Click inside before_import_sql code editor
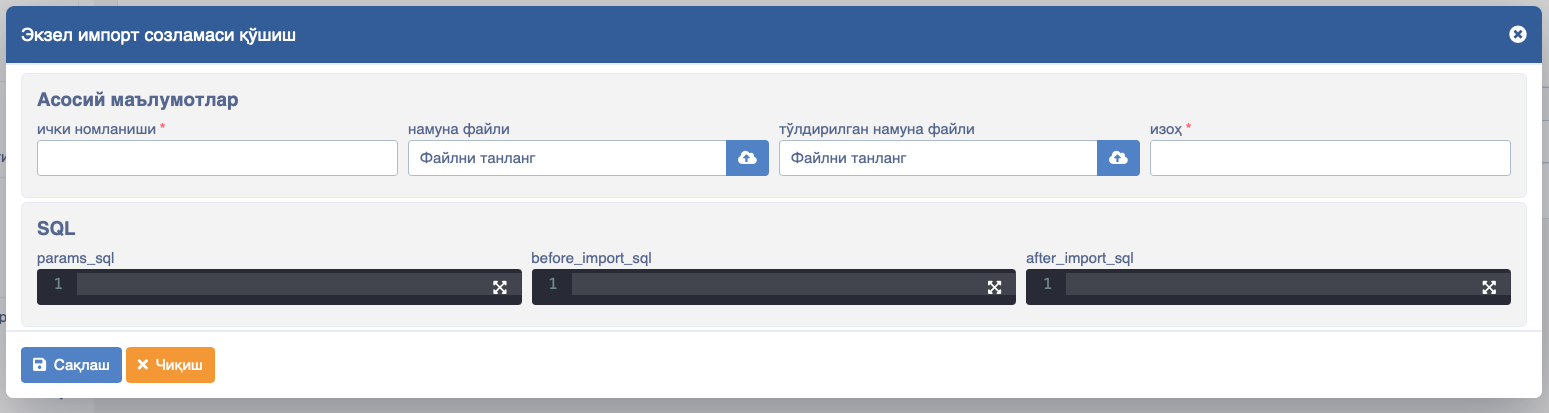Image resolution: width=1549 pixels, height=413 pixels. click(774, 286)
